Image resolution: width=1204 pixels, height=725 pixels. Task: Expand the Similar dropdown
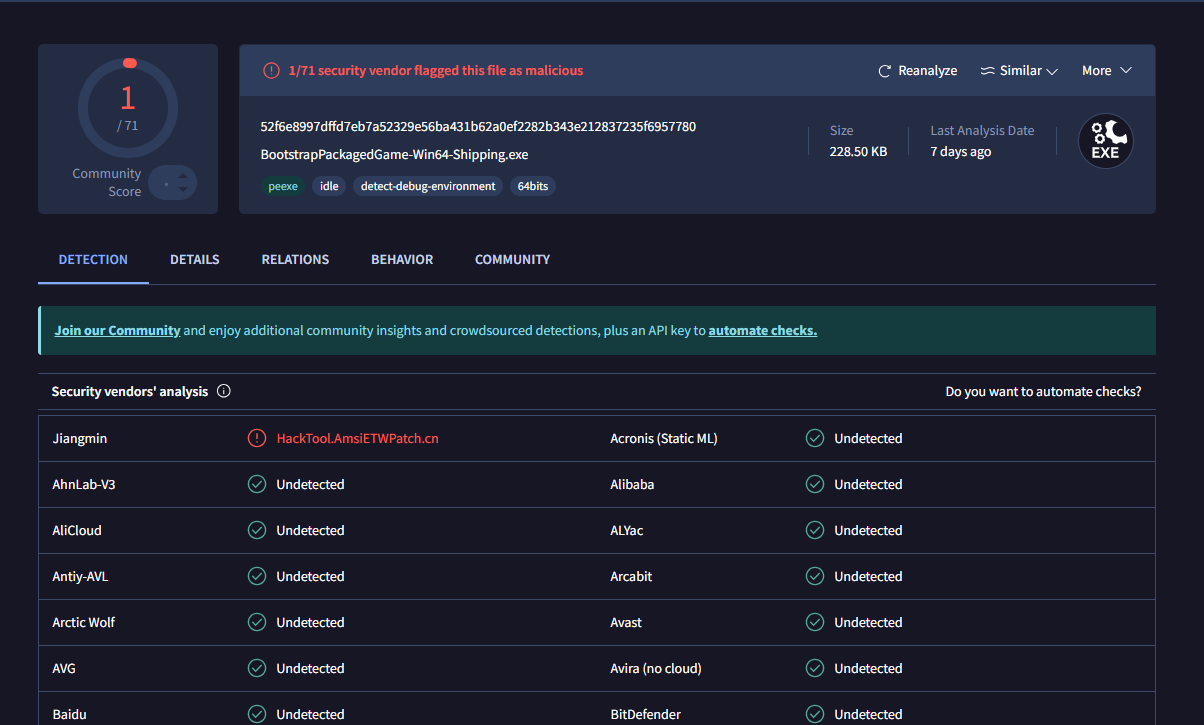(x=1018, y=71)
